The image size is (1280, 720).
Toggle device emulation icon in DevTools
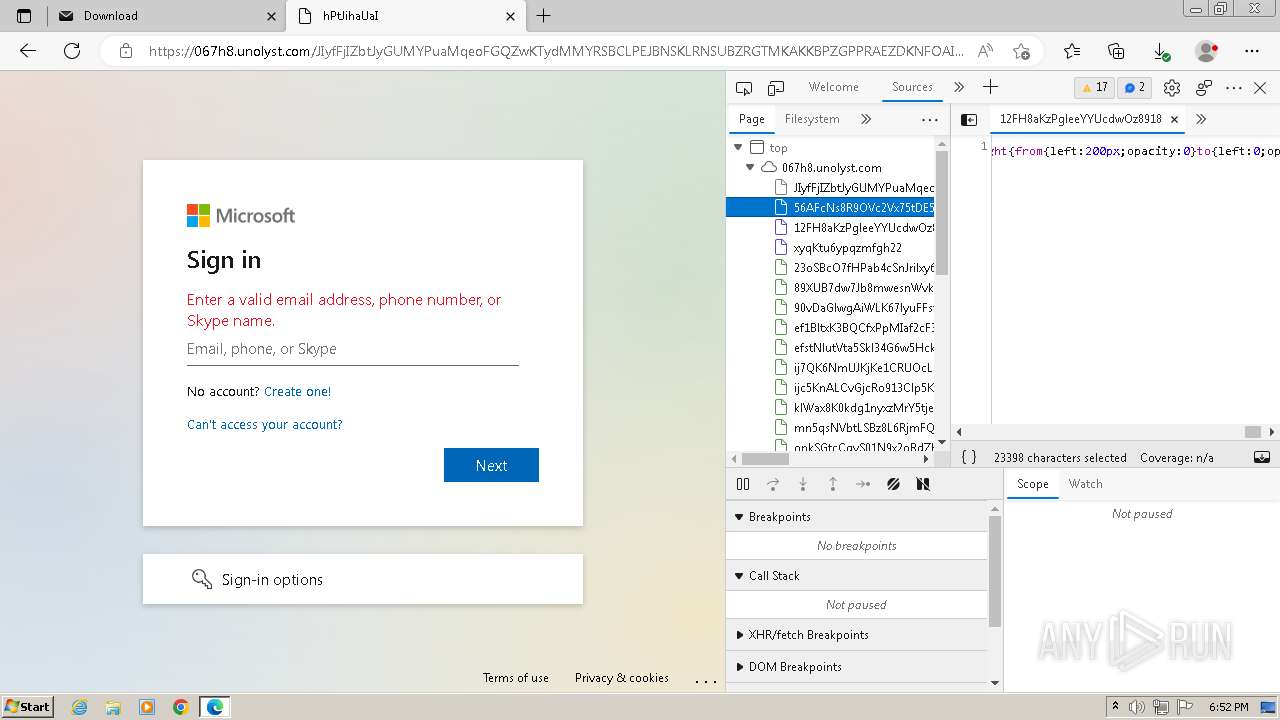776,88
